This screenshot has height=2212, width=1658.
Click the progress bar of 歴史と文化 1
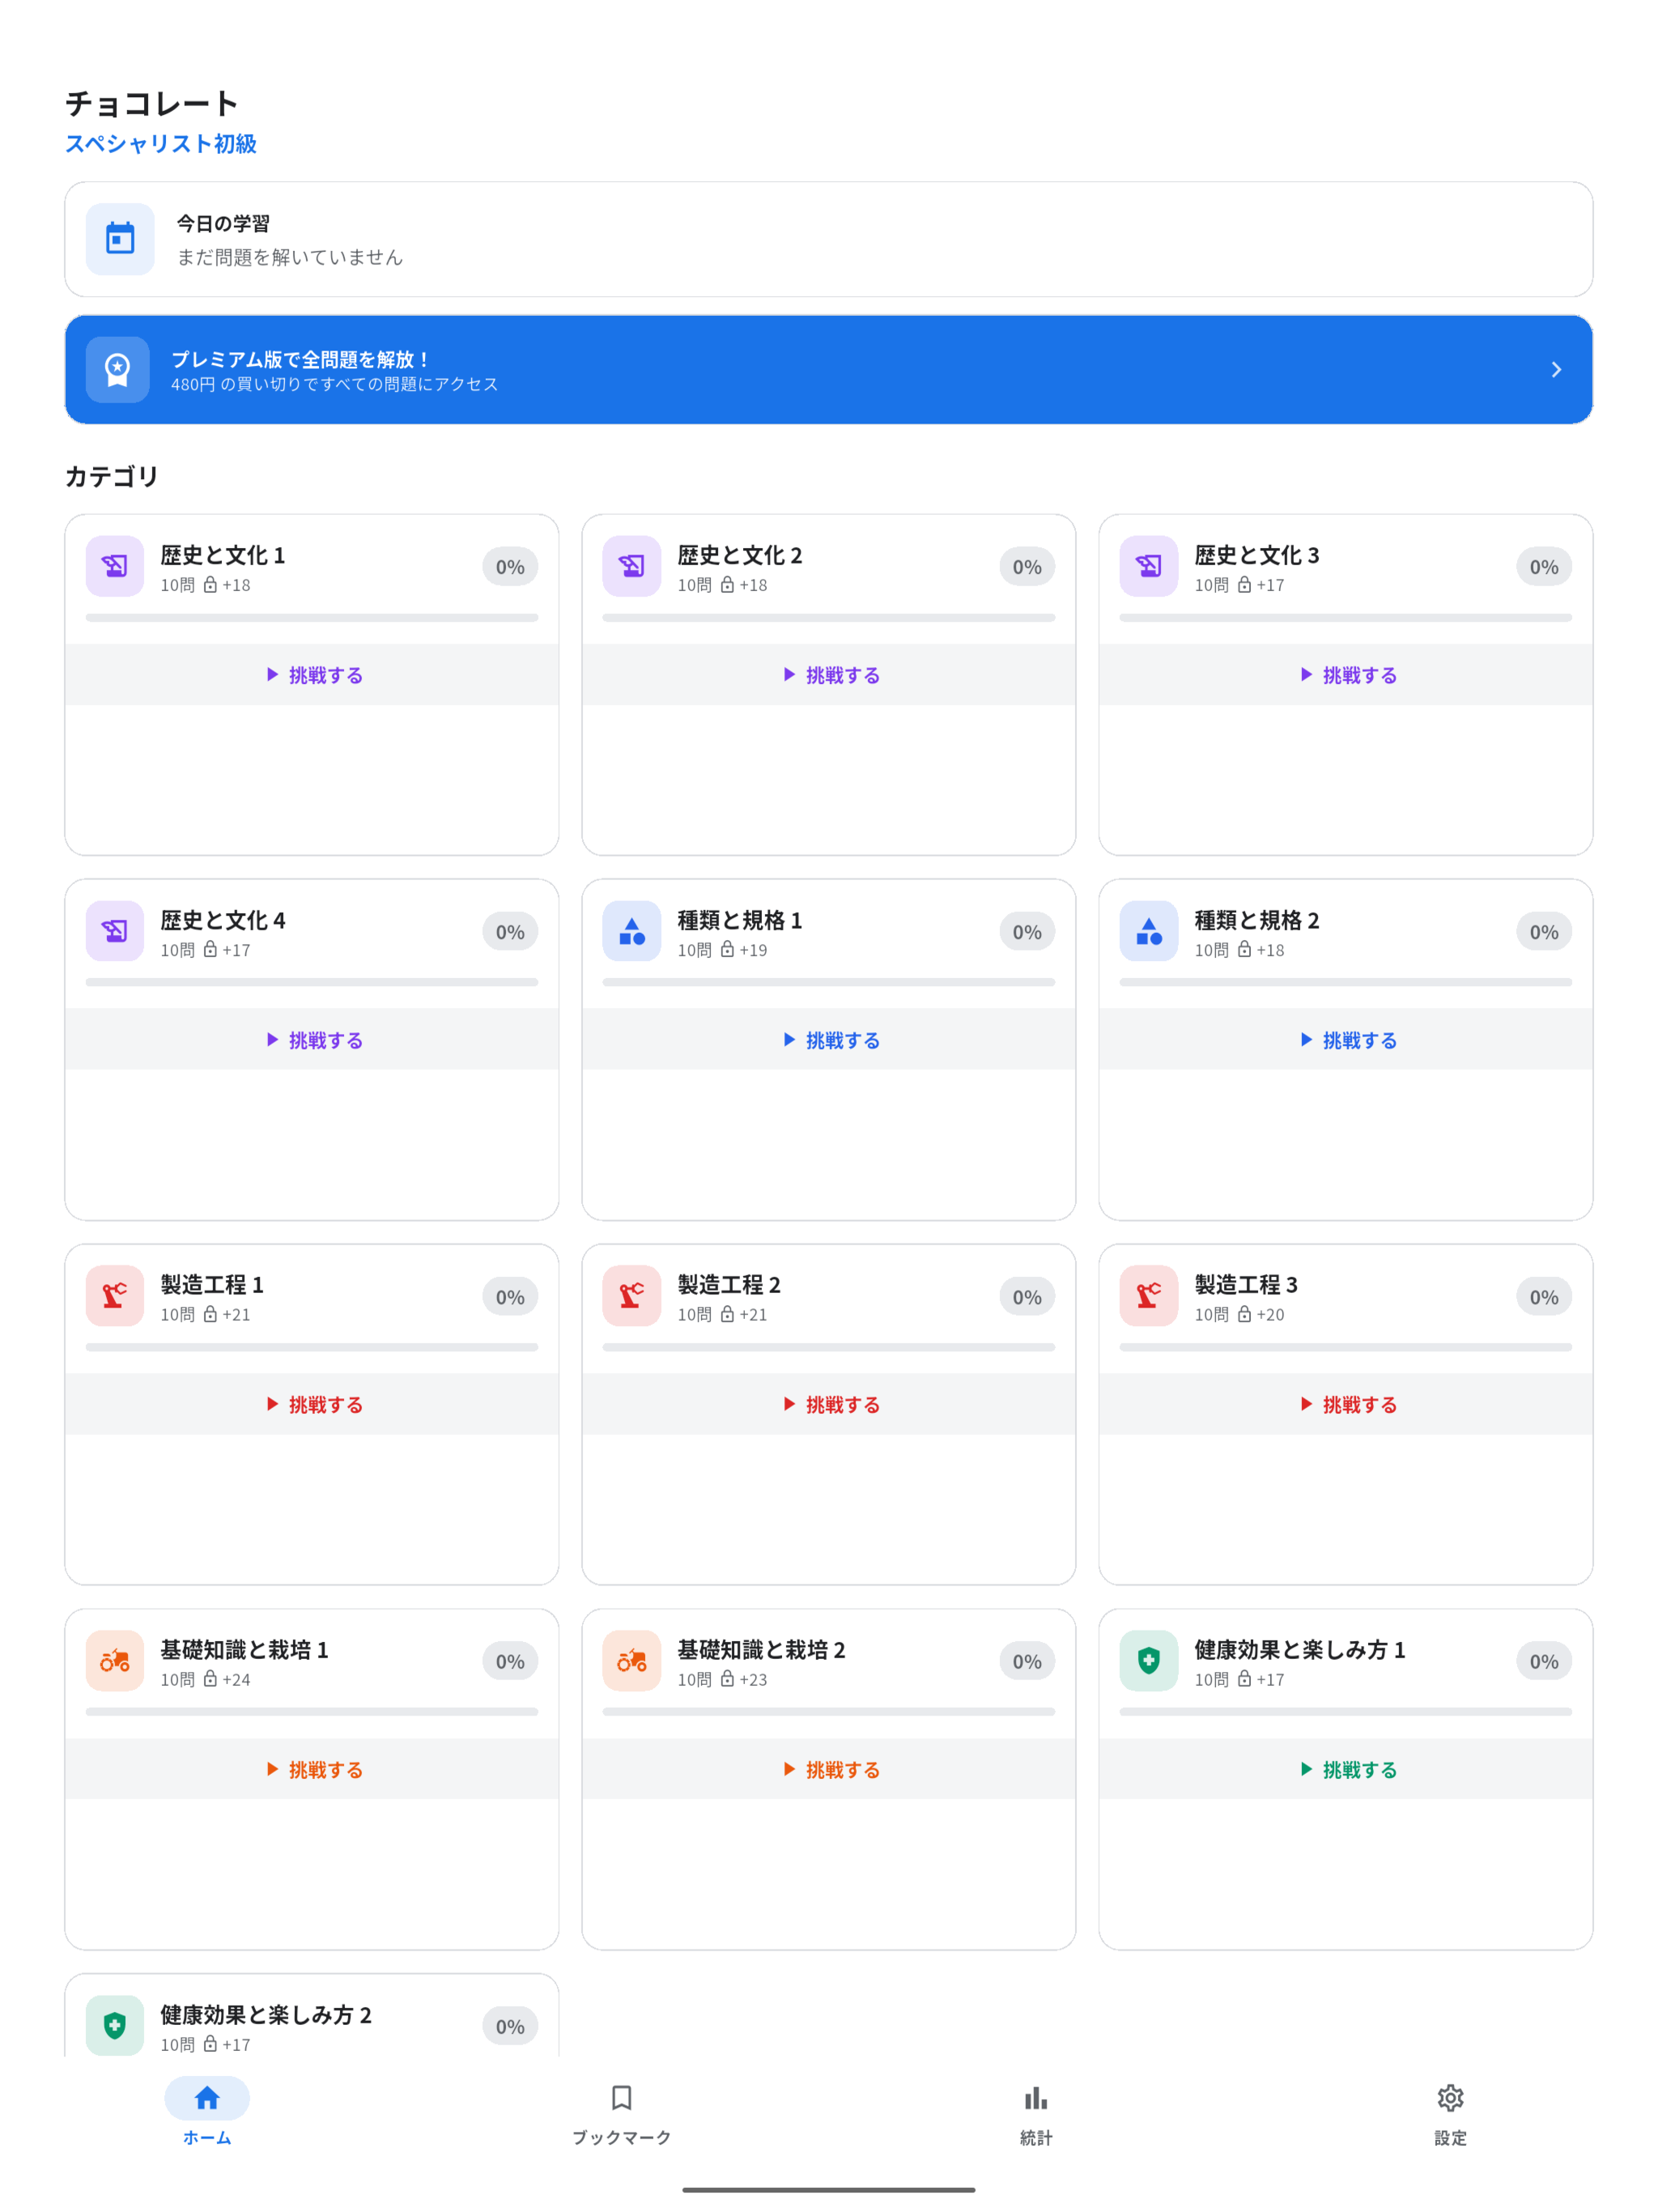(312, 618)
